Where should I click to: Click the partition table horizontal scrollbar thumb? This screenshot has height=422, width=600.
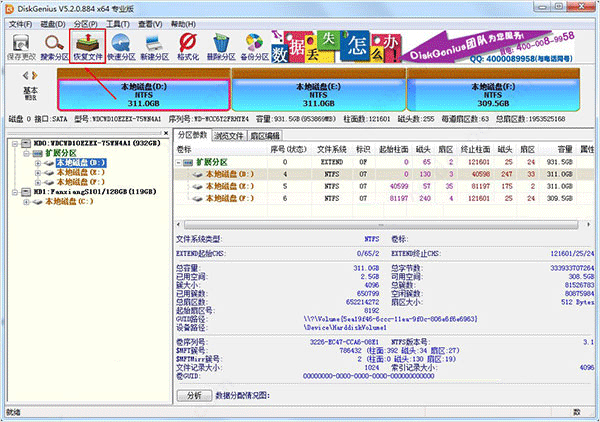[381, 225]
